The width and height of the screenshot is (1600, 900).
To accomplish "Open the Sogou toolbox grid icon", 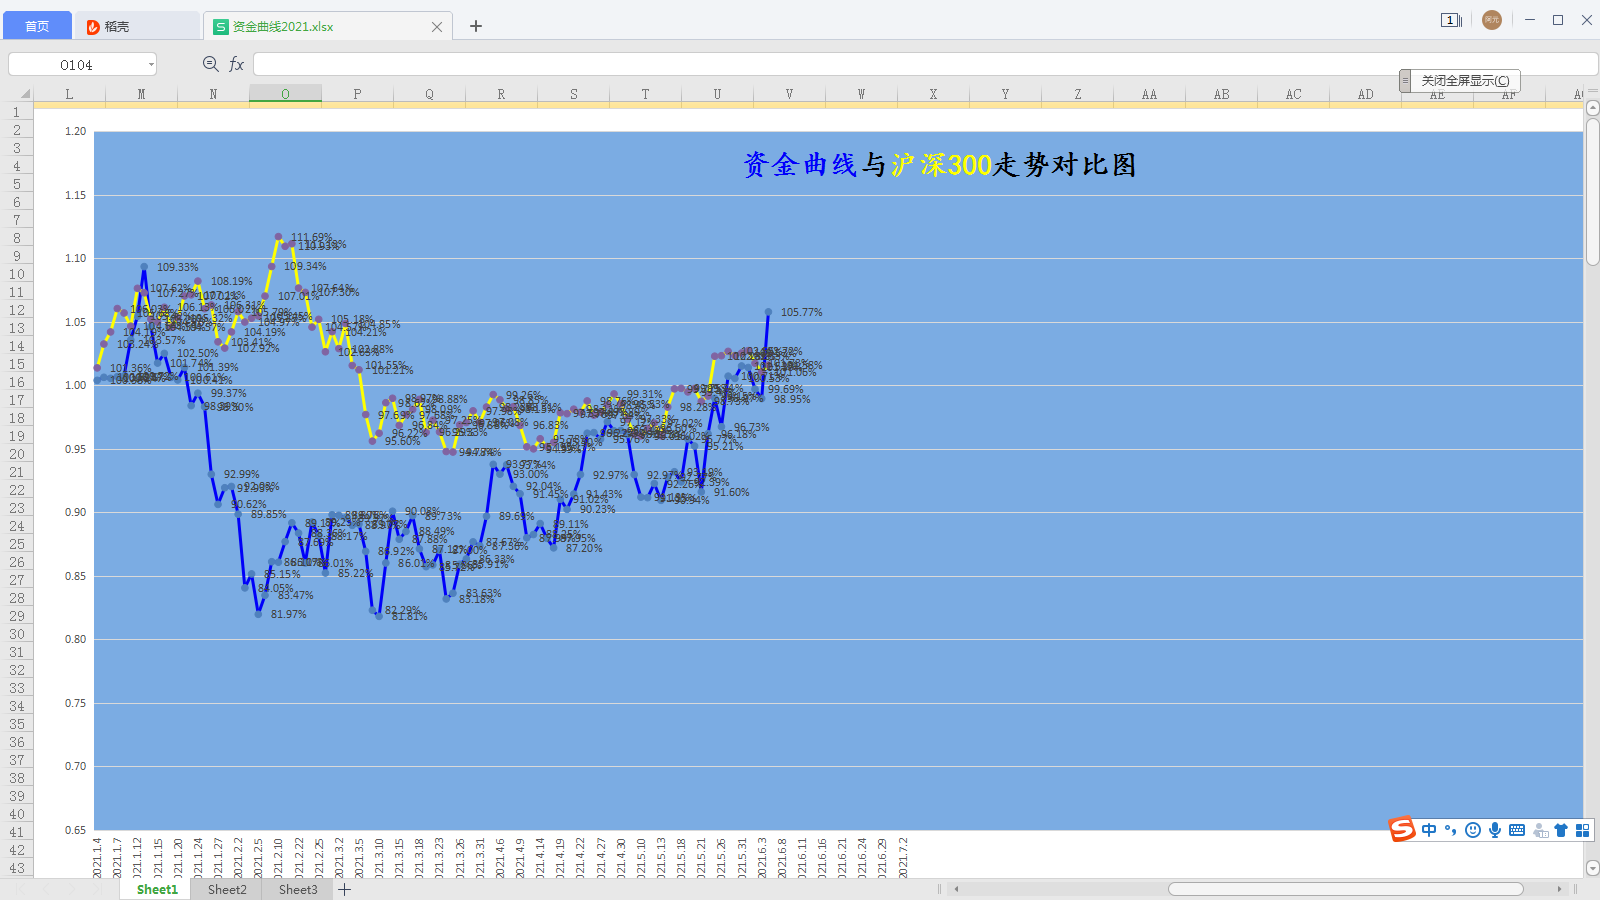I will click(1583, 830).
